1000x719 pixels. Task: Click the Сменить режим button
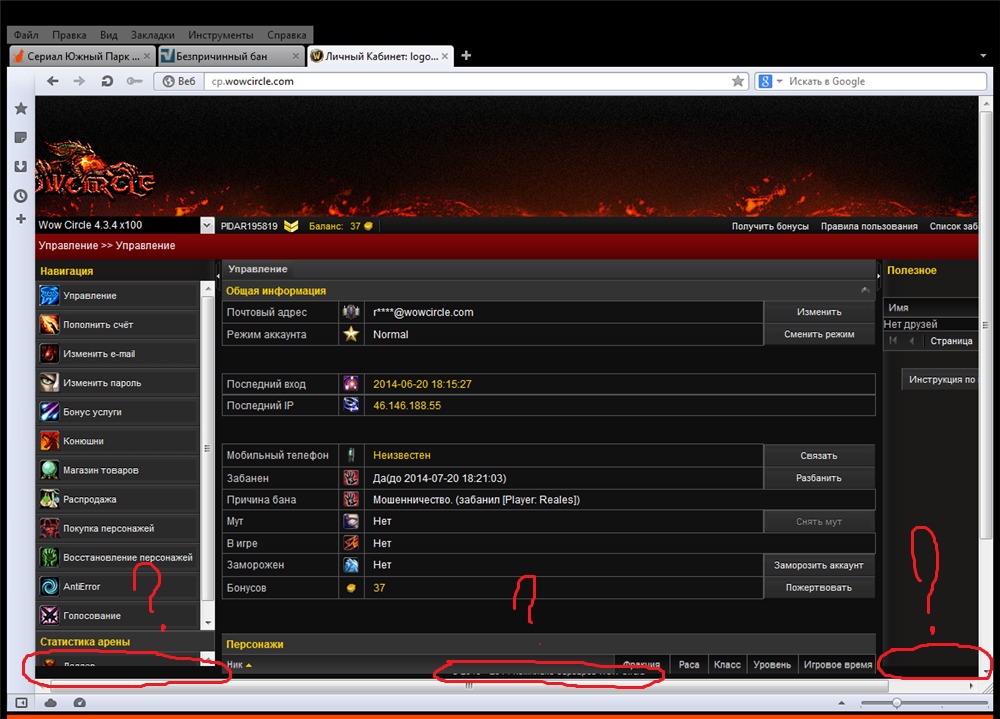[x=819, y=334]
